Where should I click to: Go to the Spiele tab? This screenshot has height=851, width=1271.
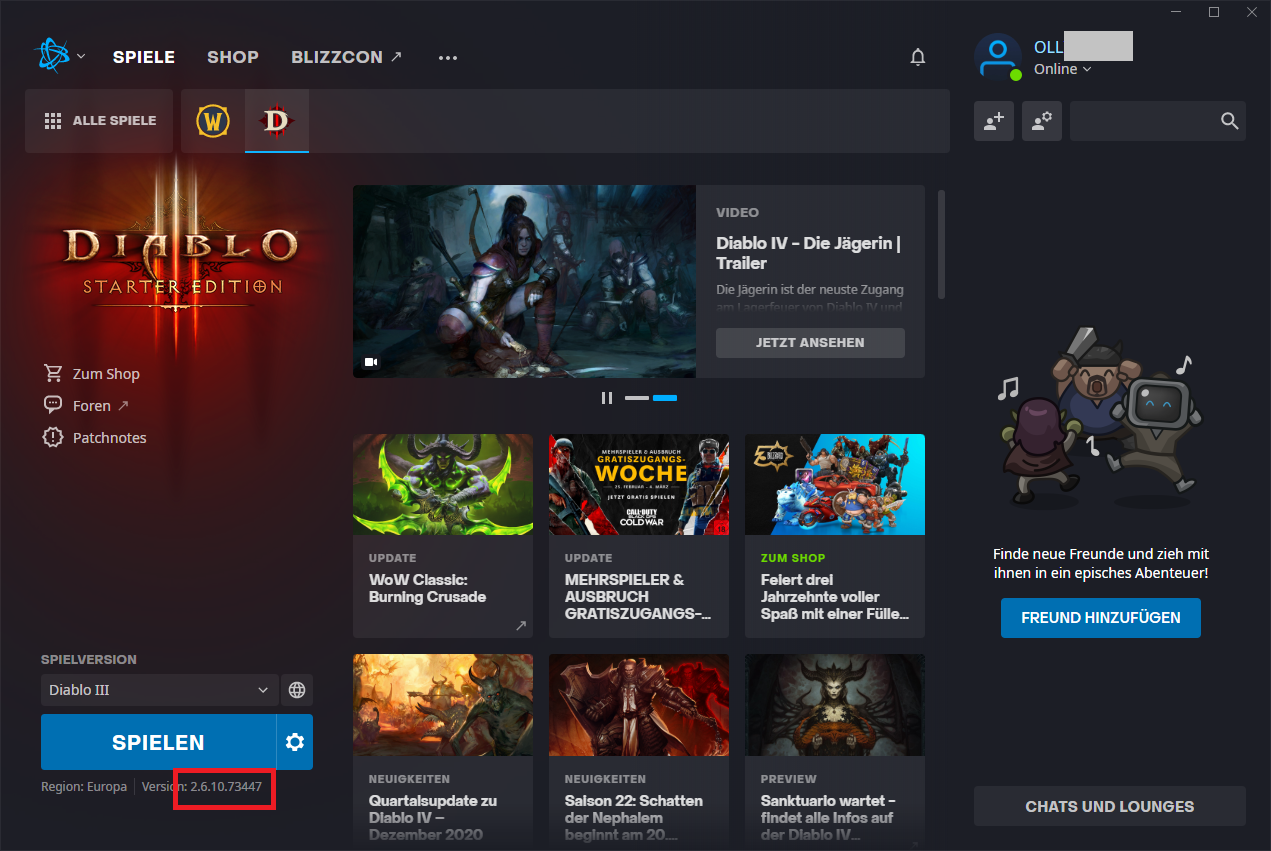(144, 57)
